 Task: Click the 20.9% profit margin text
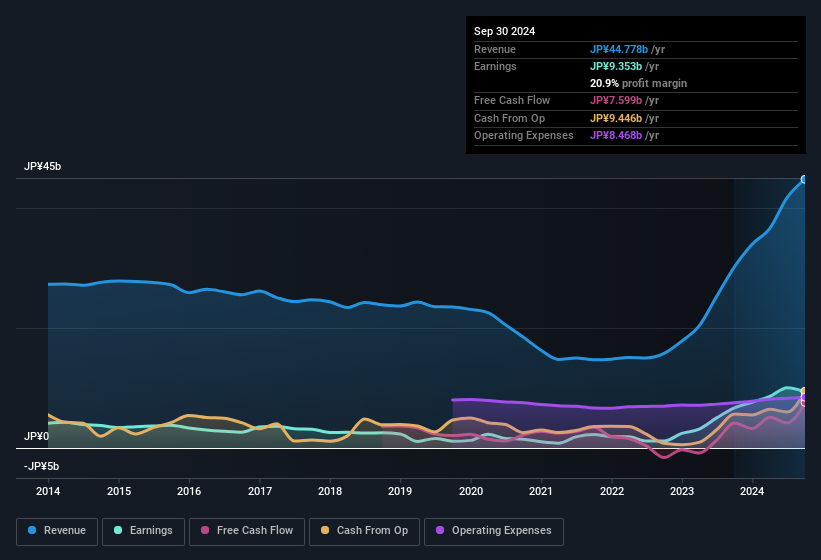[638, 83]
